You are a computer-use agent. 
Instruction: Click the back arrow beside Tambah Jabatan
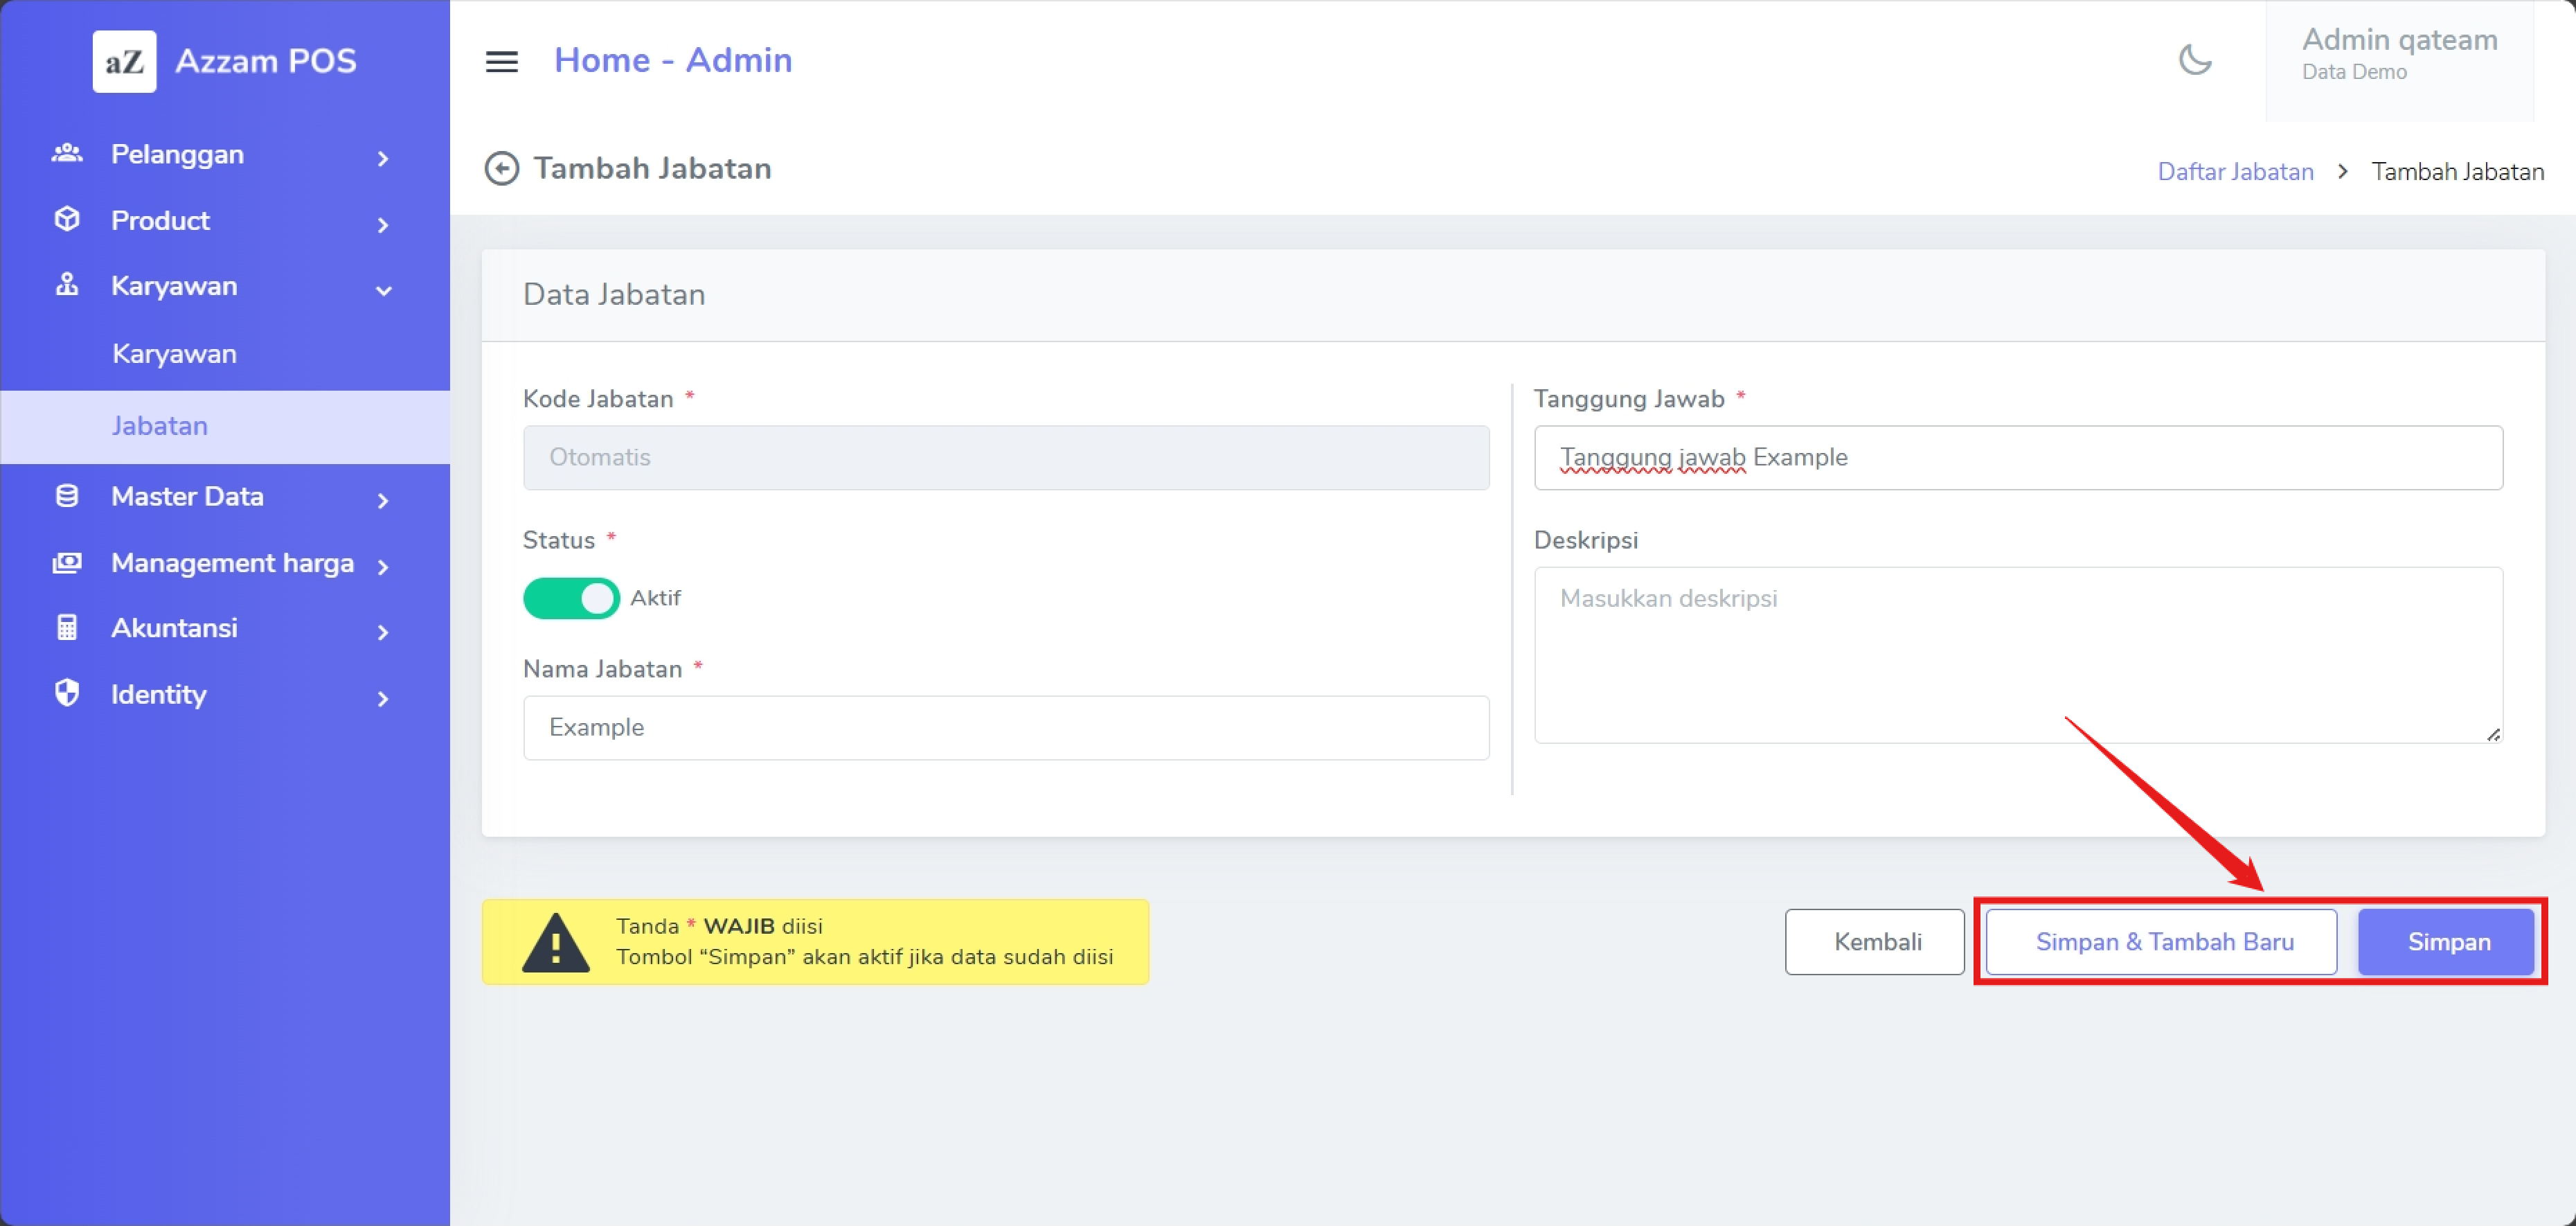point(501,169)
